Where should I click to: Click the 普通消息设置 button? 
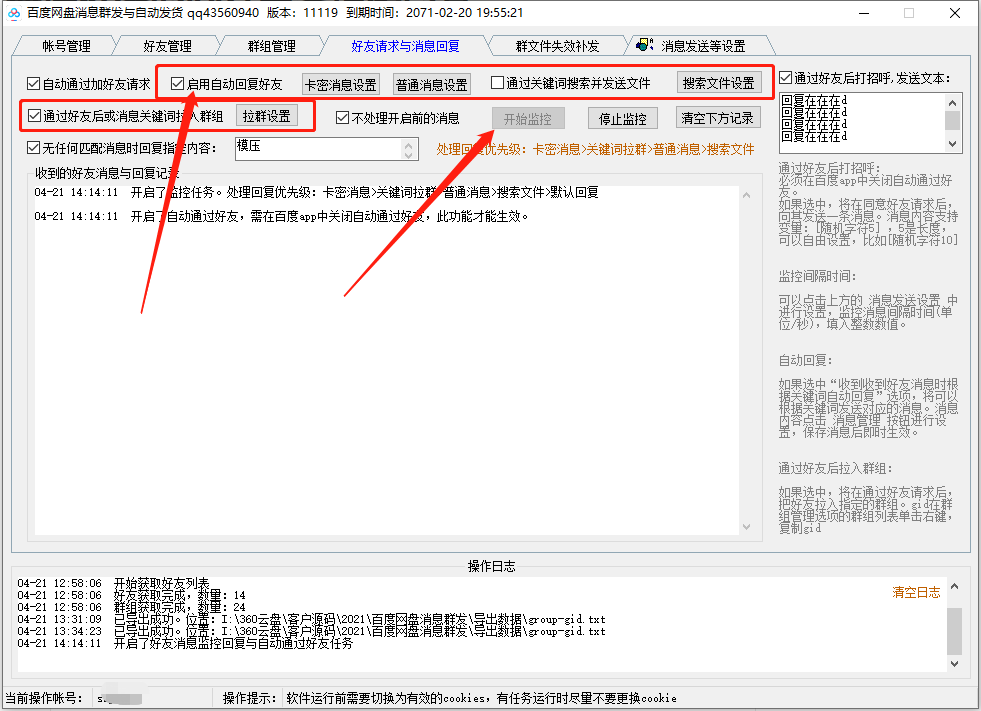[x=430, y=83]
